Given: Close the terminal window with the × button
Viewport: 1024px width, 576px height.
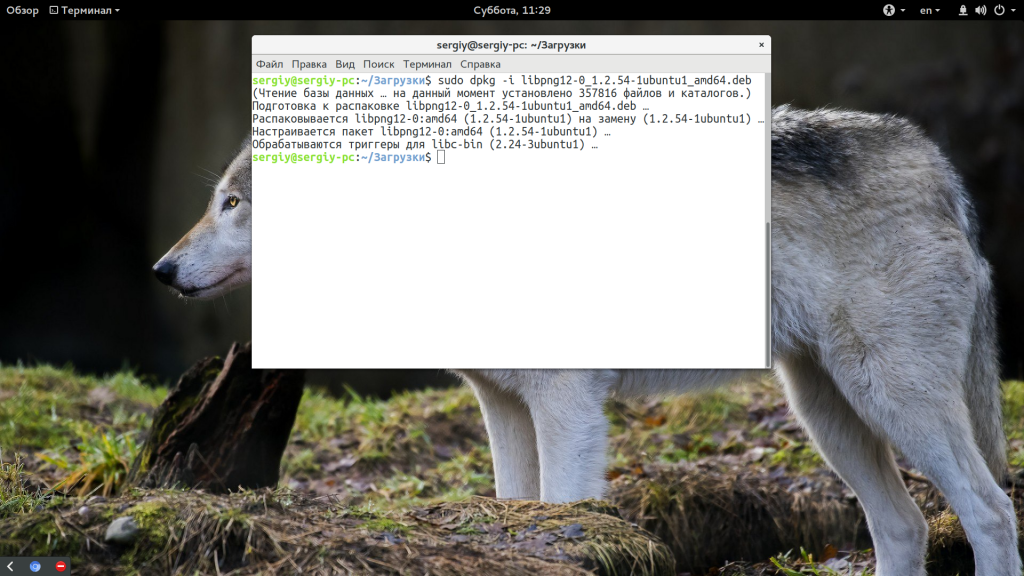Looking at the screenshot, I should tap(761, 45).
